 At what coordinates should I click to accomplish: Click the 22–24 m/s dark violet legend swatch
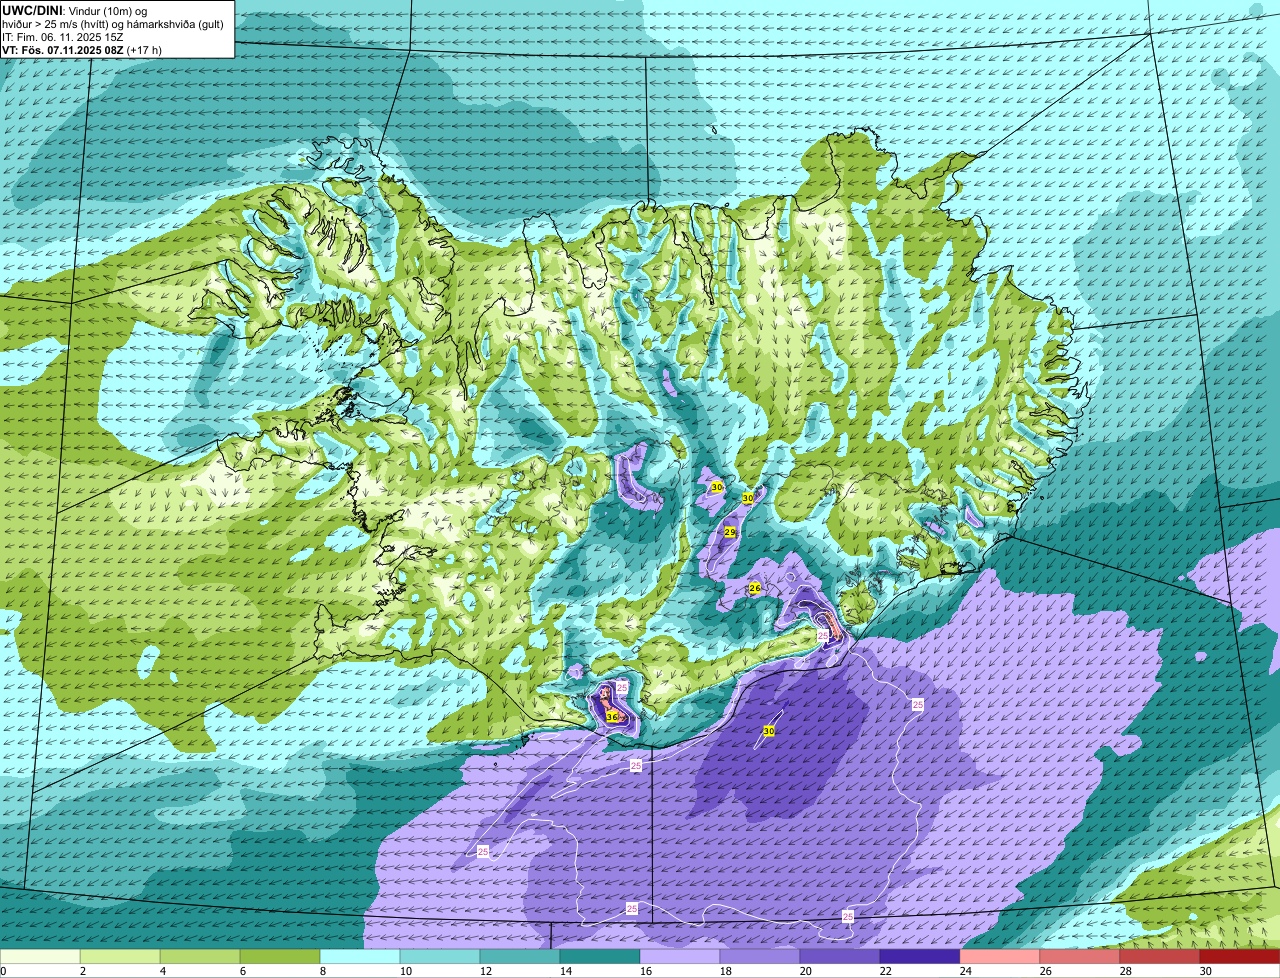point(920,957)
